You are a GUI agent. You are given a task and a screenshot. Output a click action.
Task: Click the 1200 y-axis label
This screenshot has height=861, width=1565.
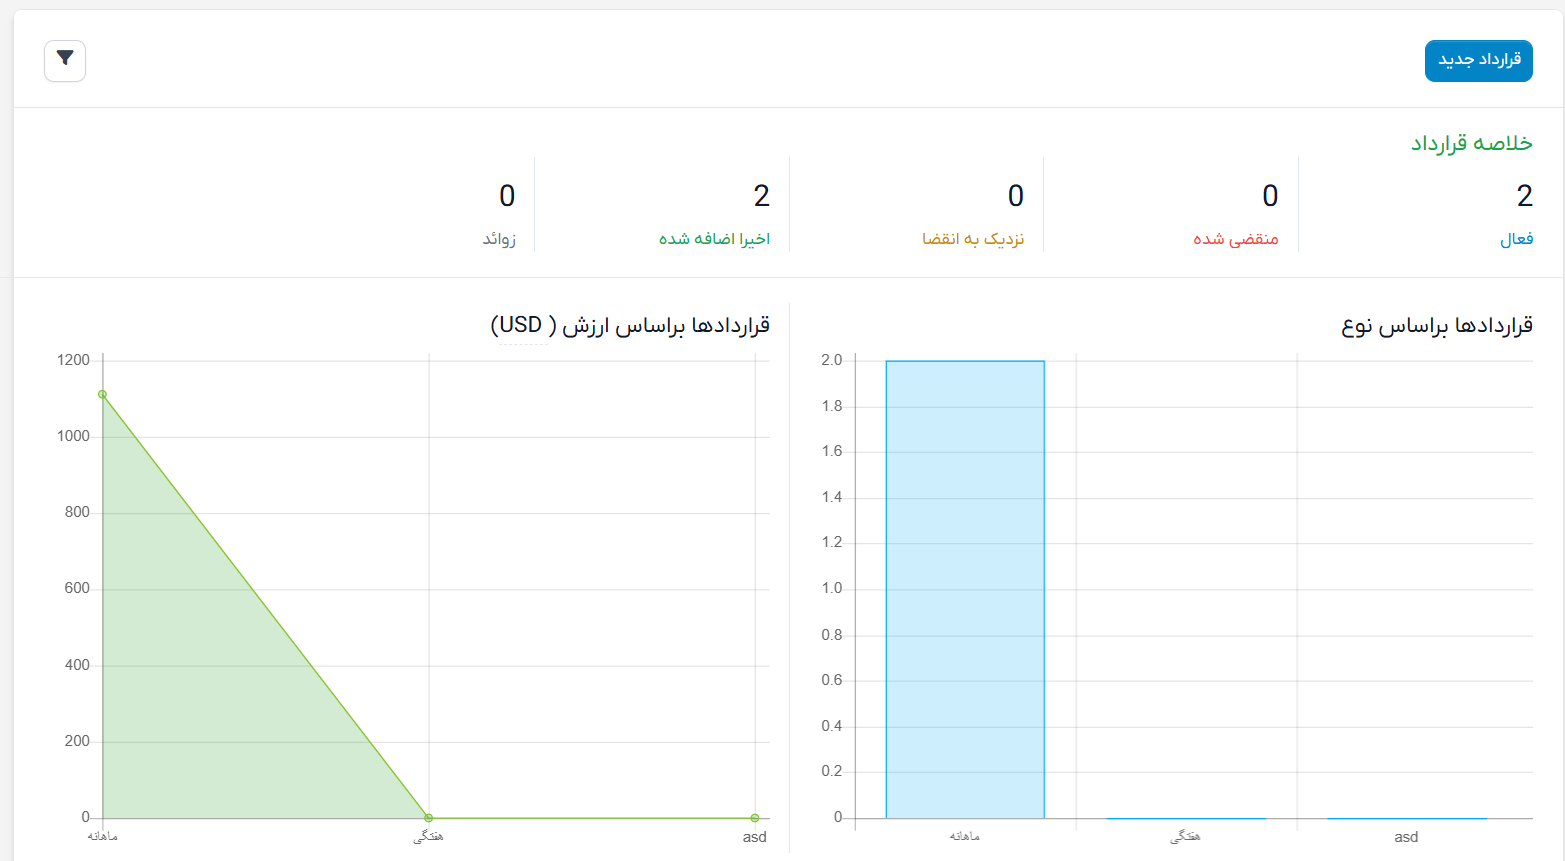pos(73,360)
